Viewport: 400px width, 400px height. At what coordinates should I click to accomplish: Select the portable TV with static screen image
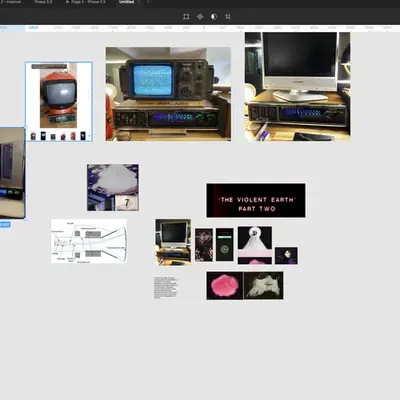(168, 94)
